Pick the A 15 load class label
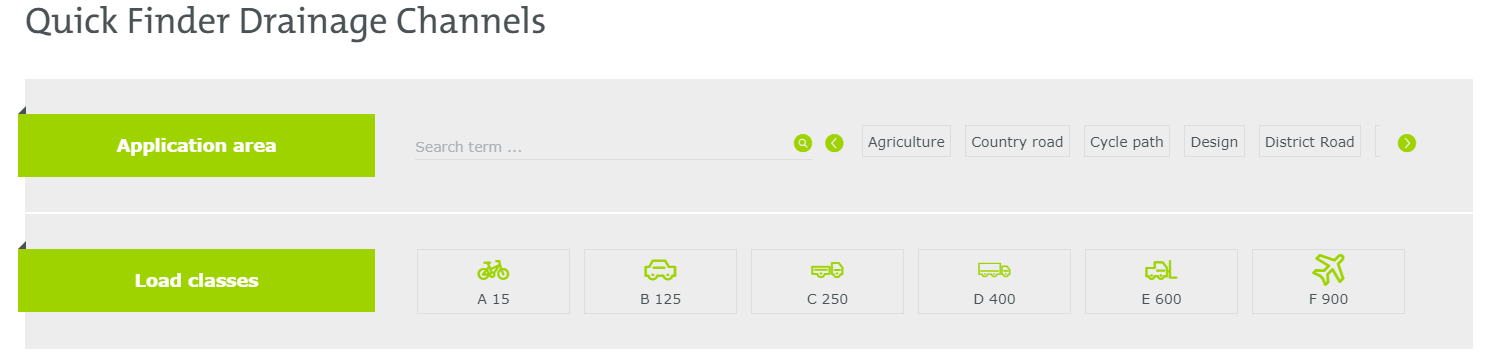Image resolution: width=1504 pixels, height=363 pixels. pos(493,299)
